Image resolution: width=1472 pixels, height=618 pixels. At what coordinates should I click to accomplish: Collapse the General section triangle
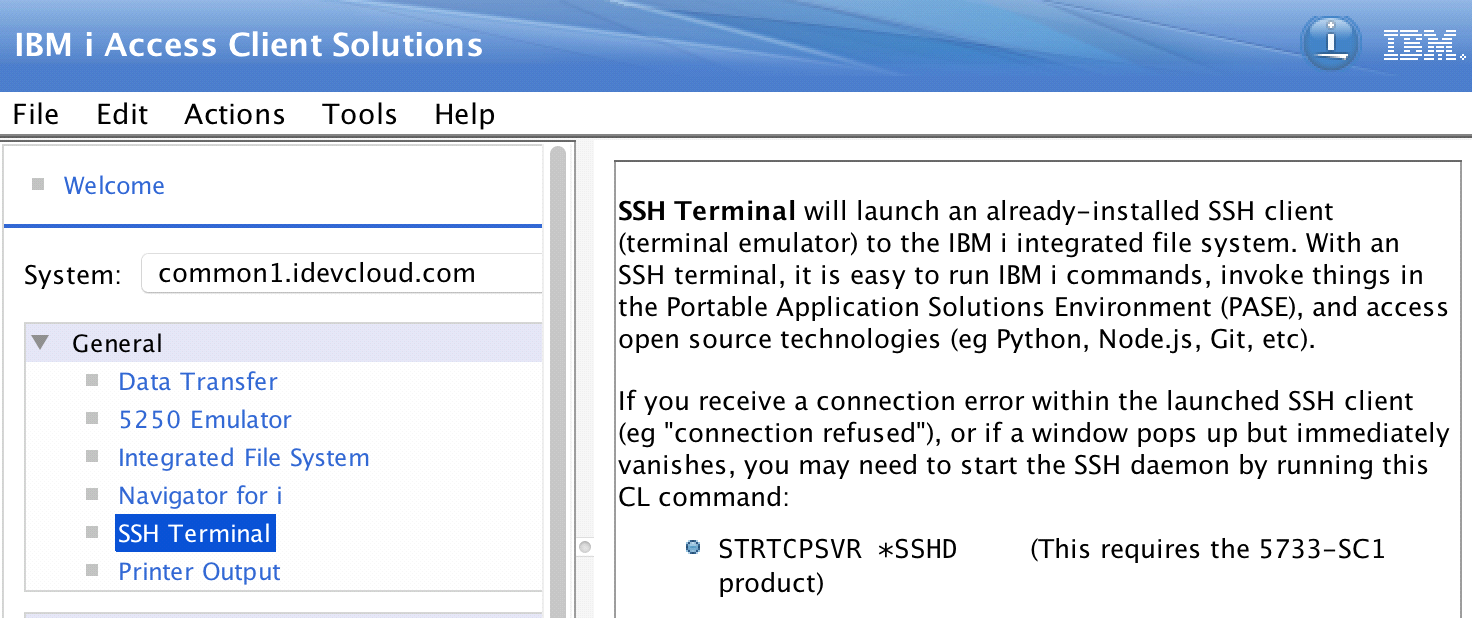pos(41,343)
